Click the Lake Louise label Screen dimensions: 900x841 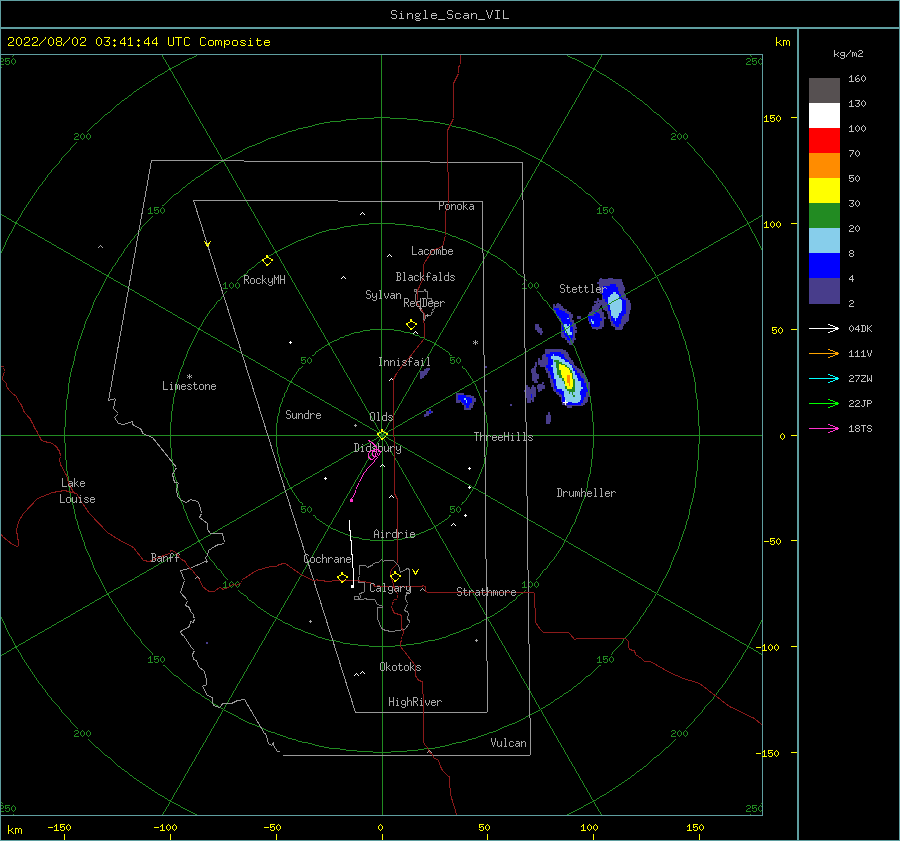point(77,491)
